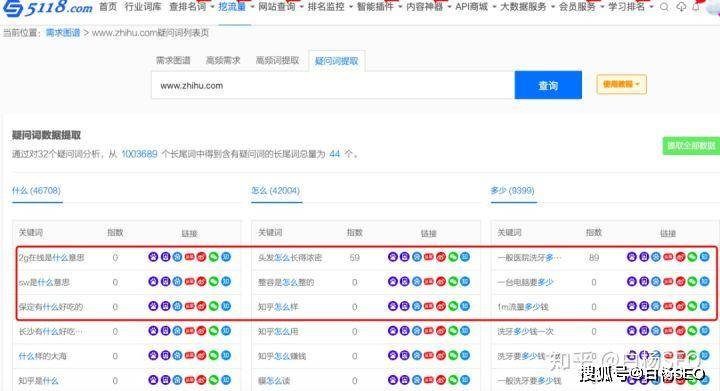Open keyword 2g在线是什么意思
The width and height of the screenshot is (720, 391).
[51, 257]
